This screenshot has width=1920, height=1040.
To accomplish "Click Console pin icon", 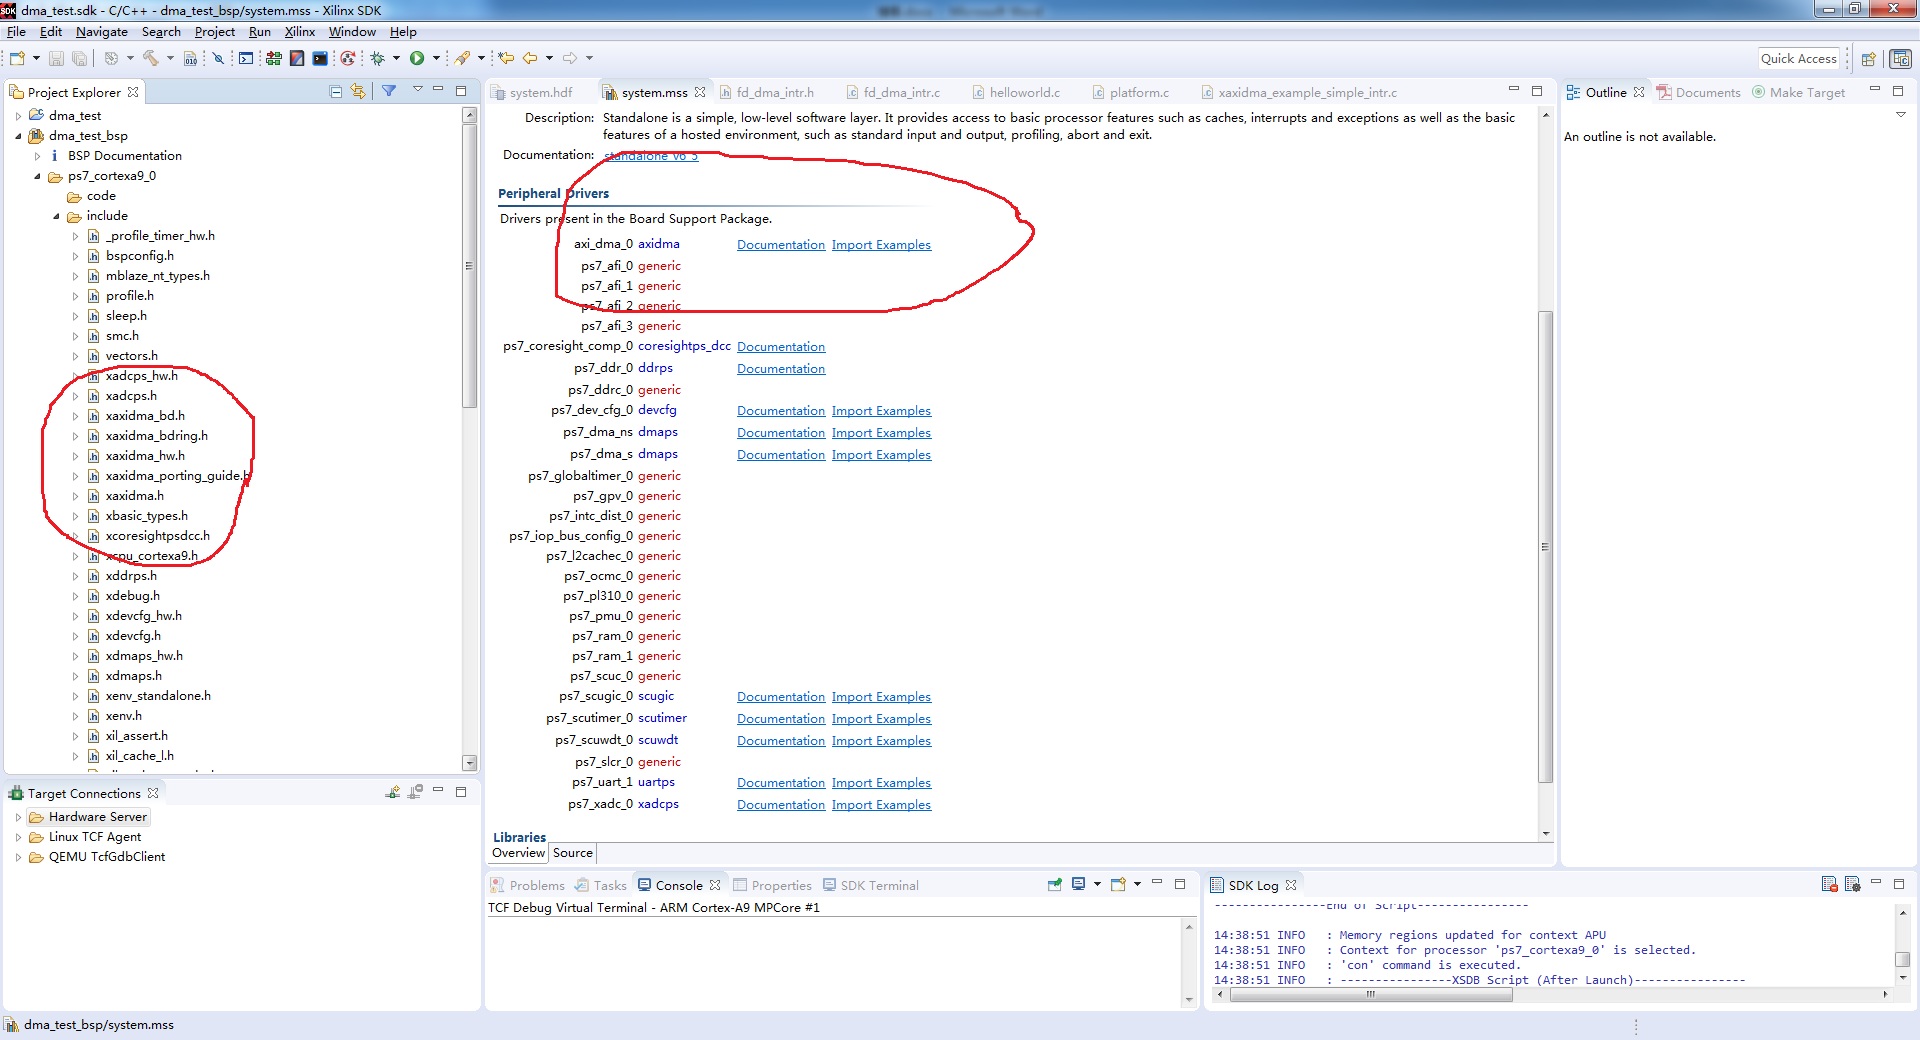I will [x=1054, y=884].
